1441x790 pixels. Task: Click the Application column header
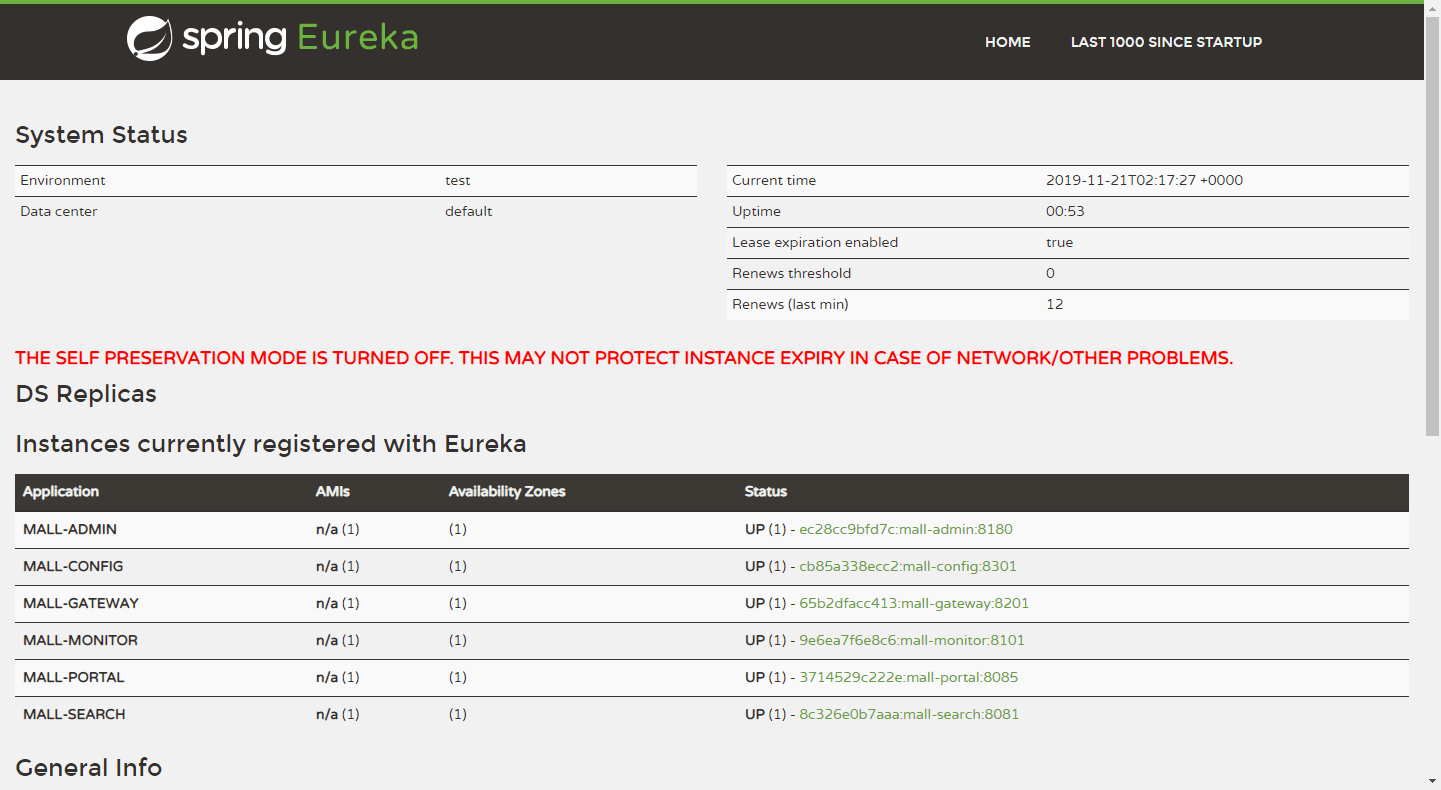(61, 492)
